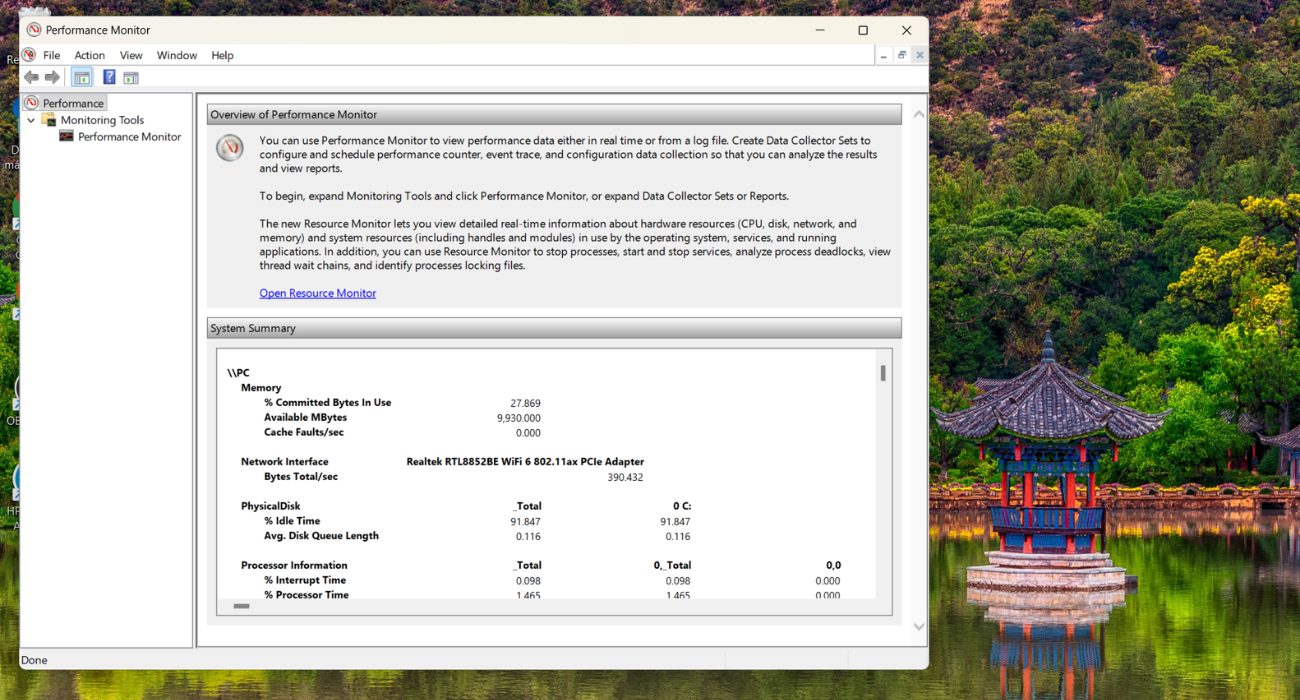1300x700 pixels.
Task: Click the Processor Information category heading
Action: point(294,565)
